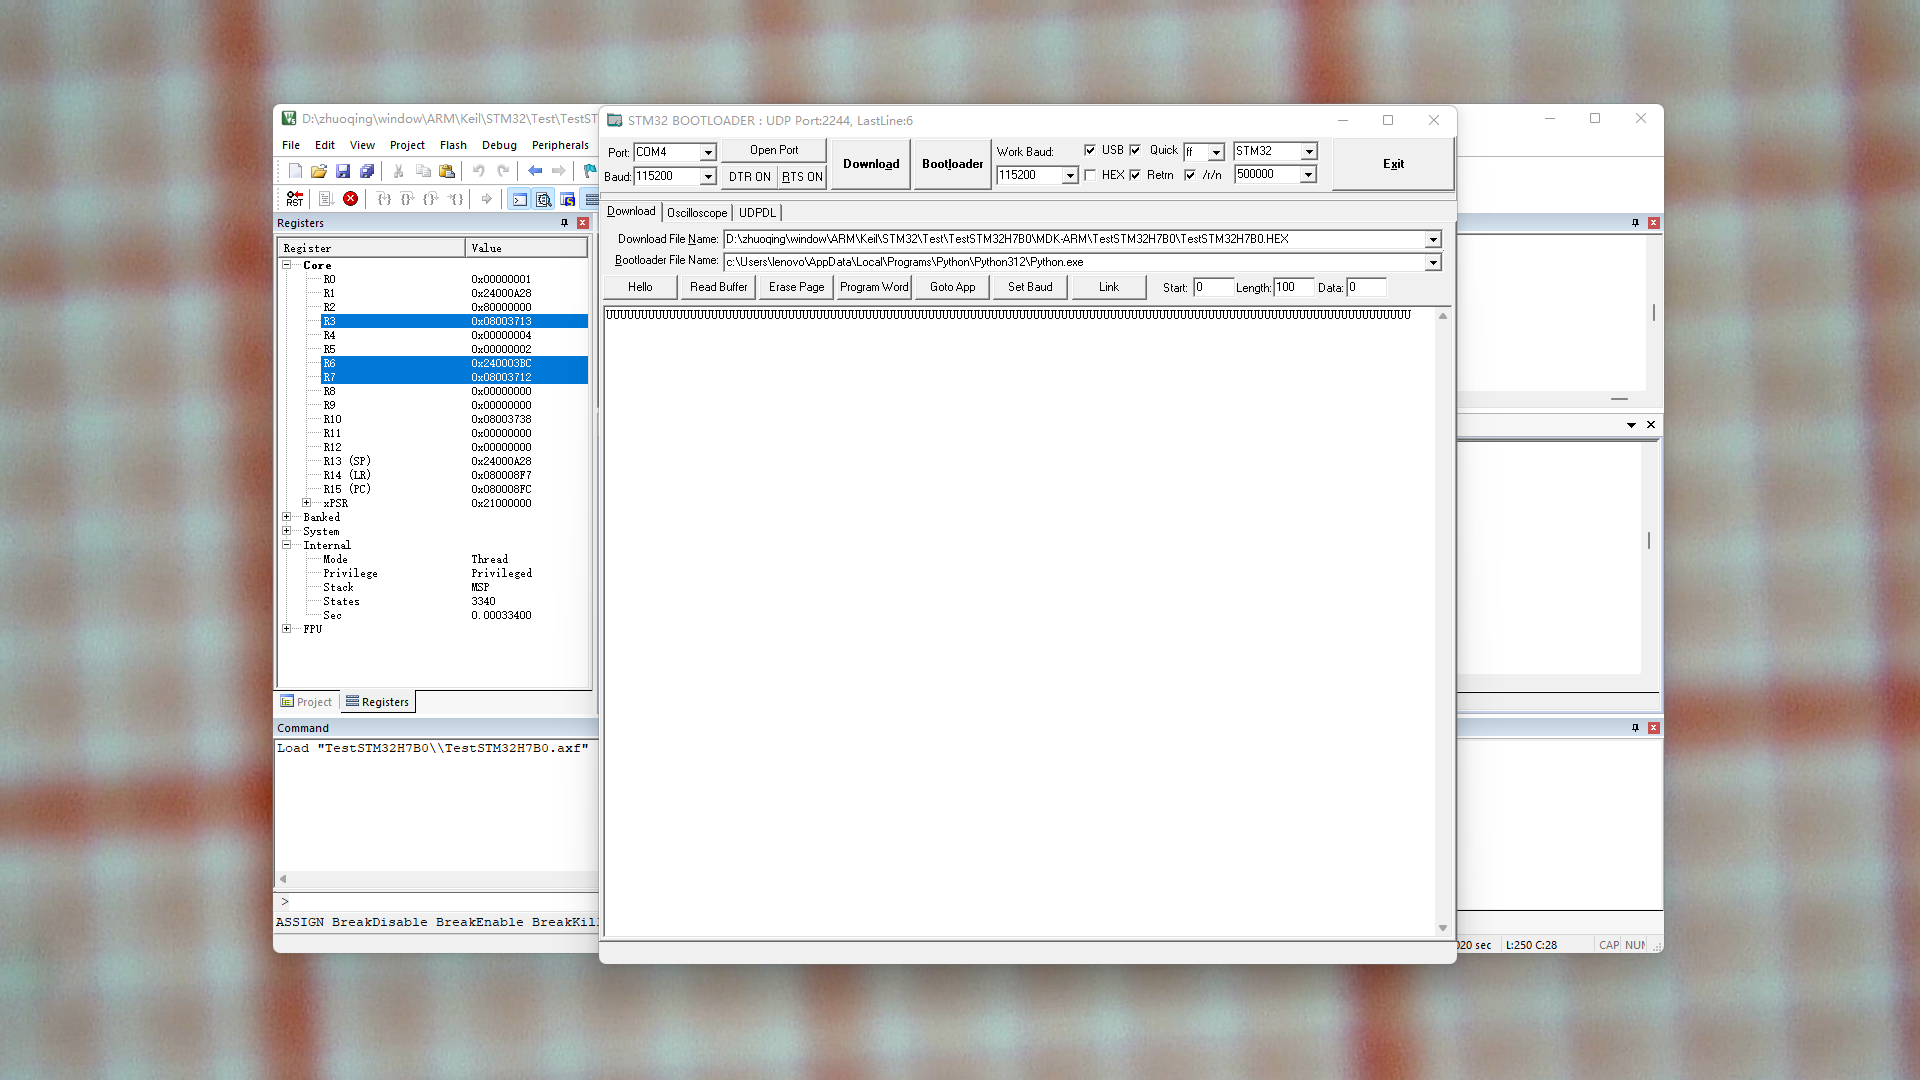This screenshot has width=1920, height=1080.
Task: Click the Paste clipboard icon
Action: tap(447, 171)
